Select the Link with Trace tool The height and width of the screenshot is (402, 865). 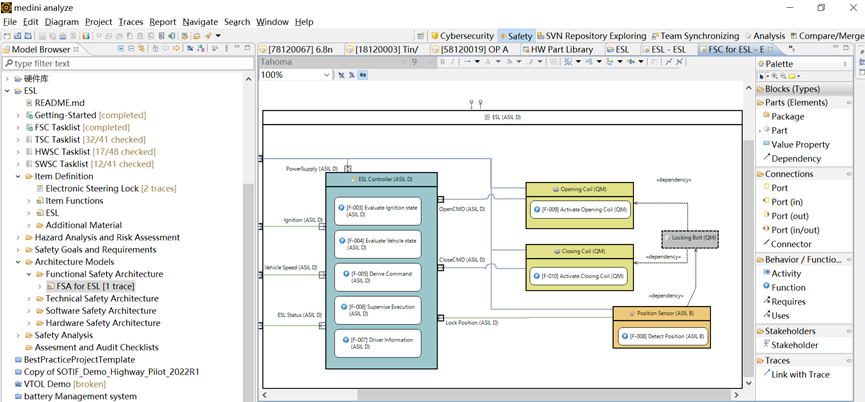coord(796,374)
